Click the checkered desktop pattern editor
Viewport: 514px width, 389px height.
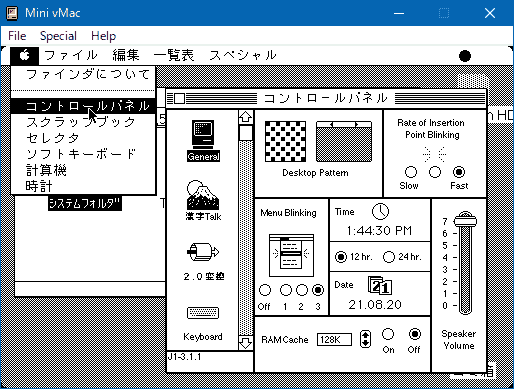pyautogui.click(x=285, y=141)
